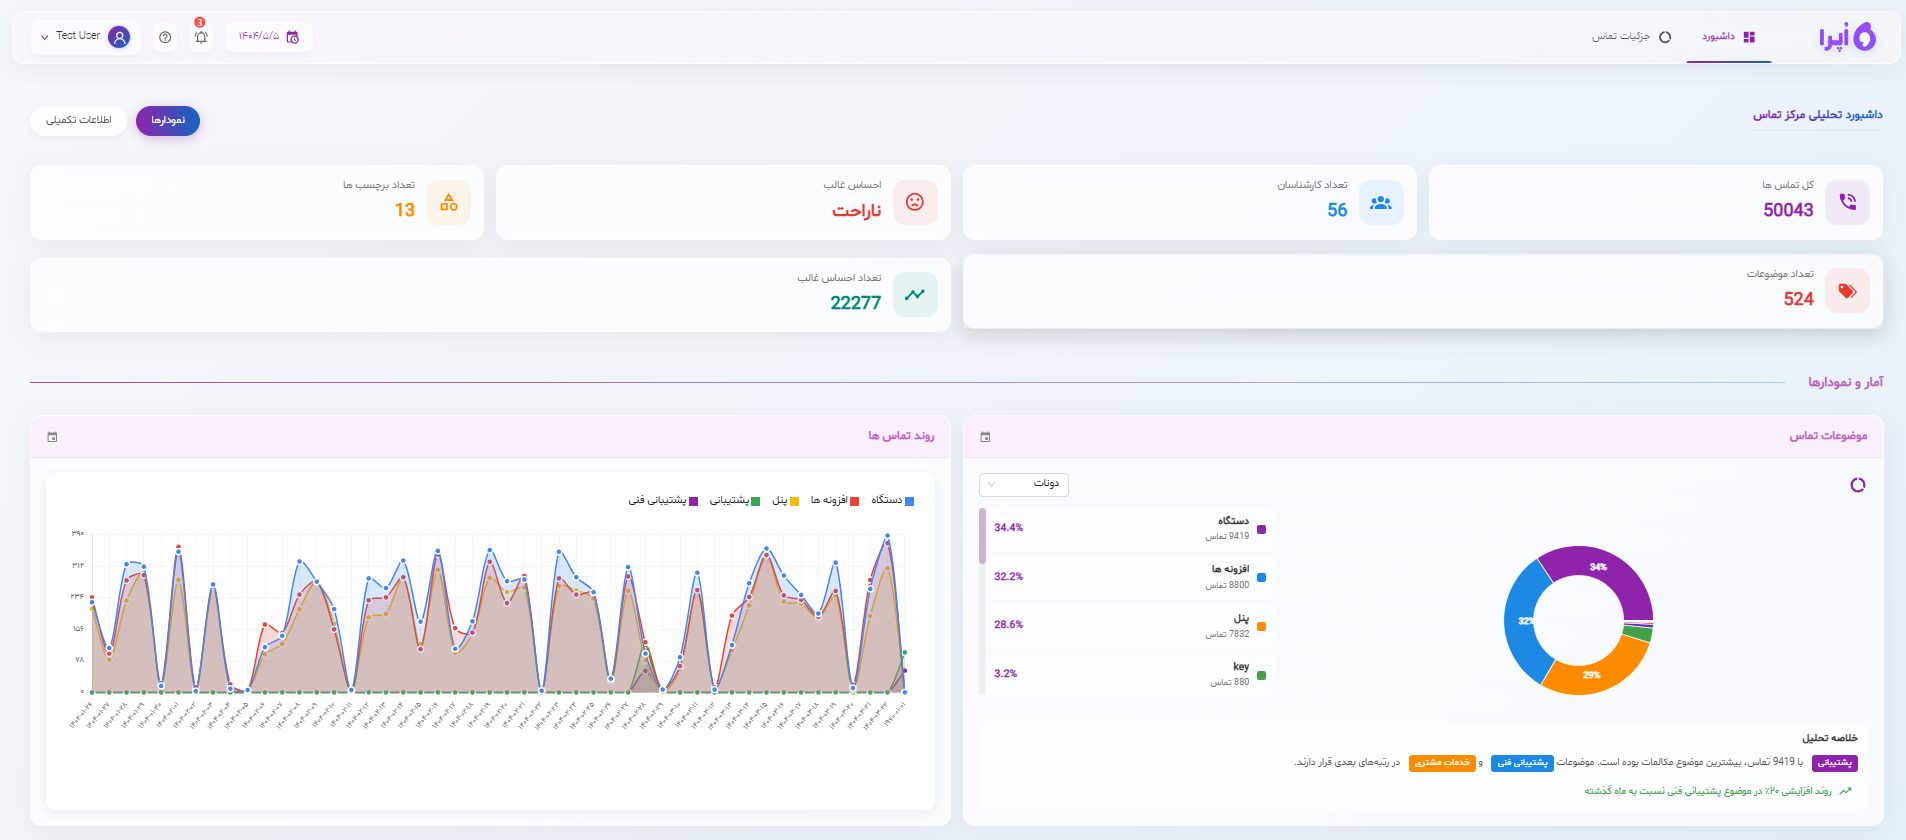Expand the Test User account menu
Image resolution: width=1906 pixels, height=840 pixels.
[x=85, y=37]
